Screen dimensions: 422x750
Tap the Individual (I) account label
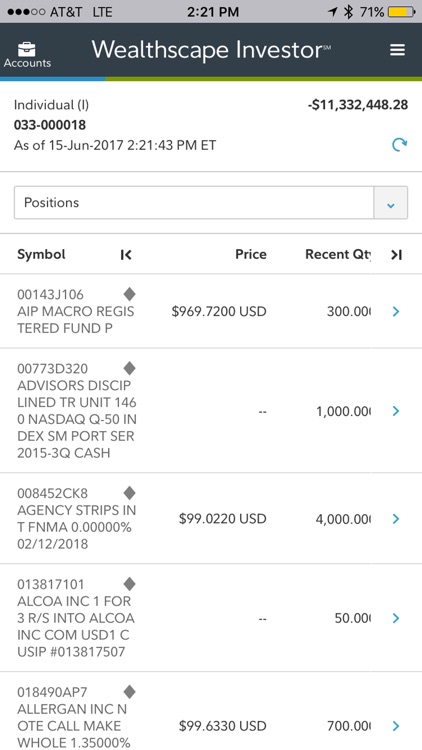tap(51, 105)
